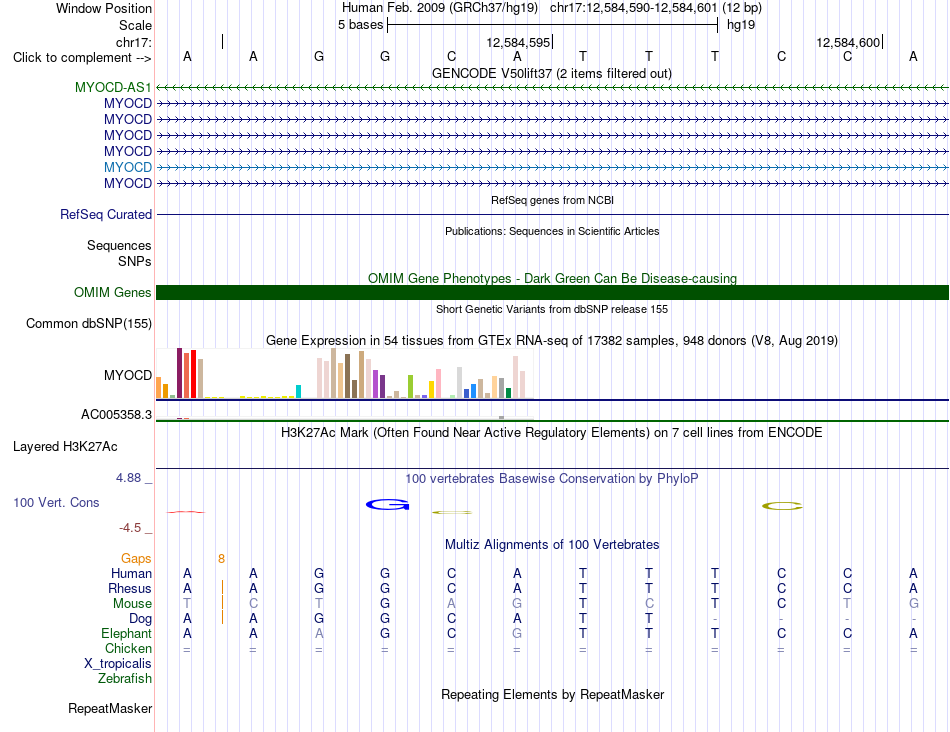This screenshot has height=732, width=950.
Task: Click the GENCODE V50lift37 track title
Action: tap(552, 73)
